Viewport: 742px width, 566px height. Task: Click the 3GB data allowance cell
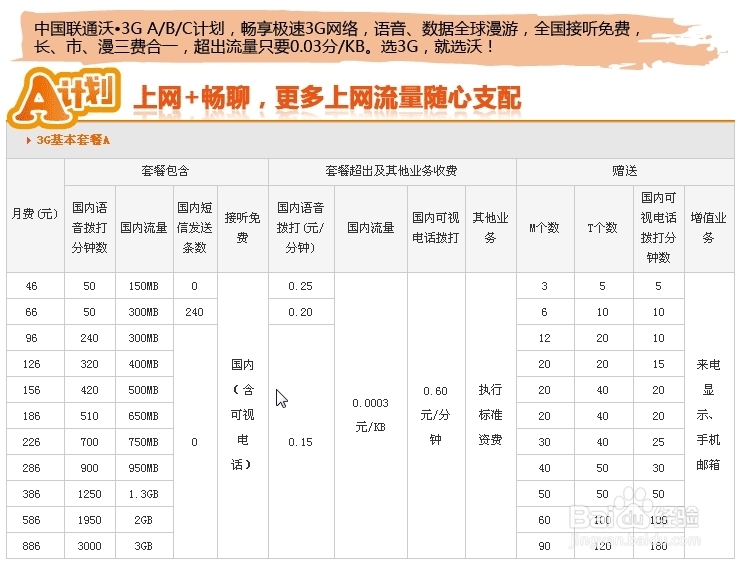144,546
